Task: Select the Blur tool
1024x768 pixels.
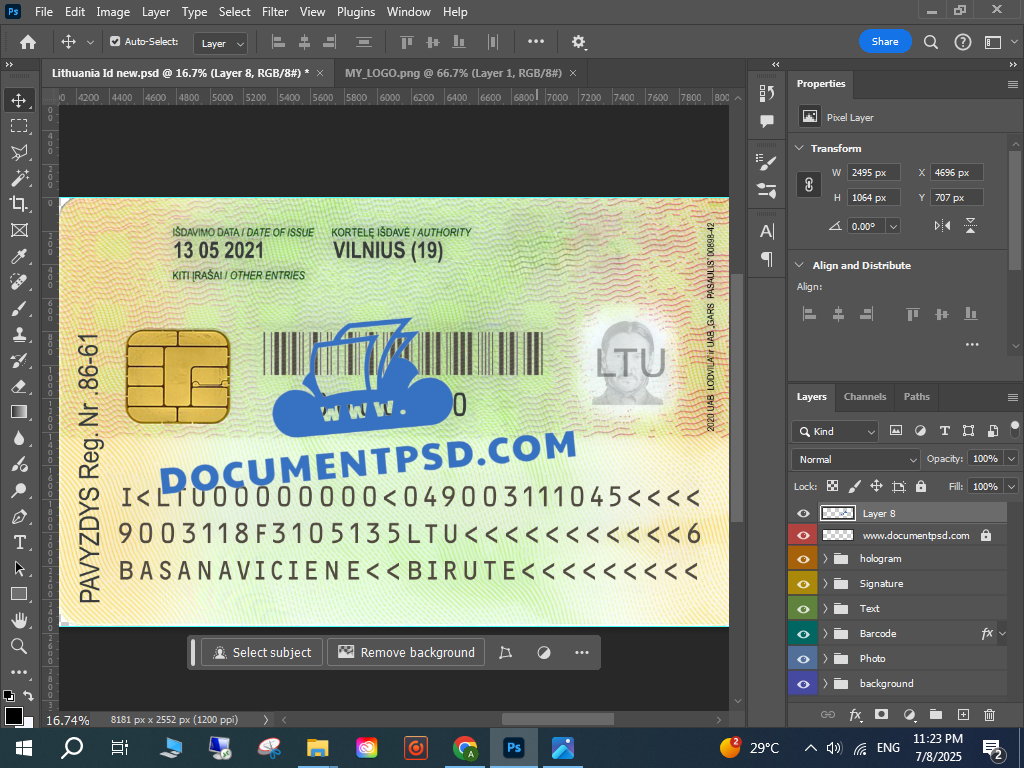Action: [19, 438]
